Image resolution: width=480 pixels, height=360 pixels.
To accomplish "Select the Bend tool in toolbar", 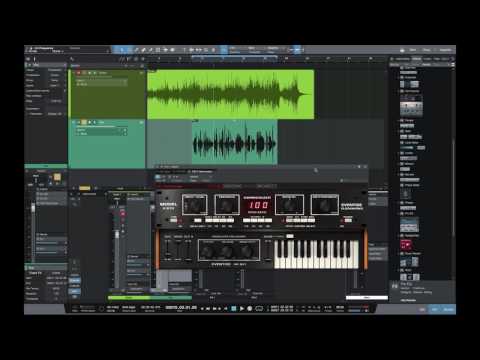I will click(165, 50).
